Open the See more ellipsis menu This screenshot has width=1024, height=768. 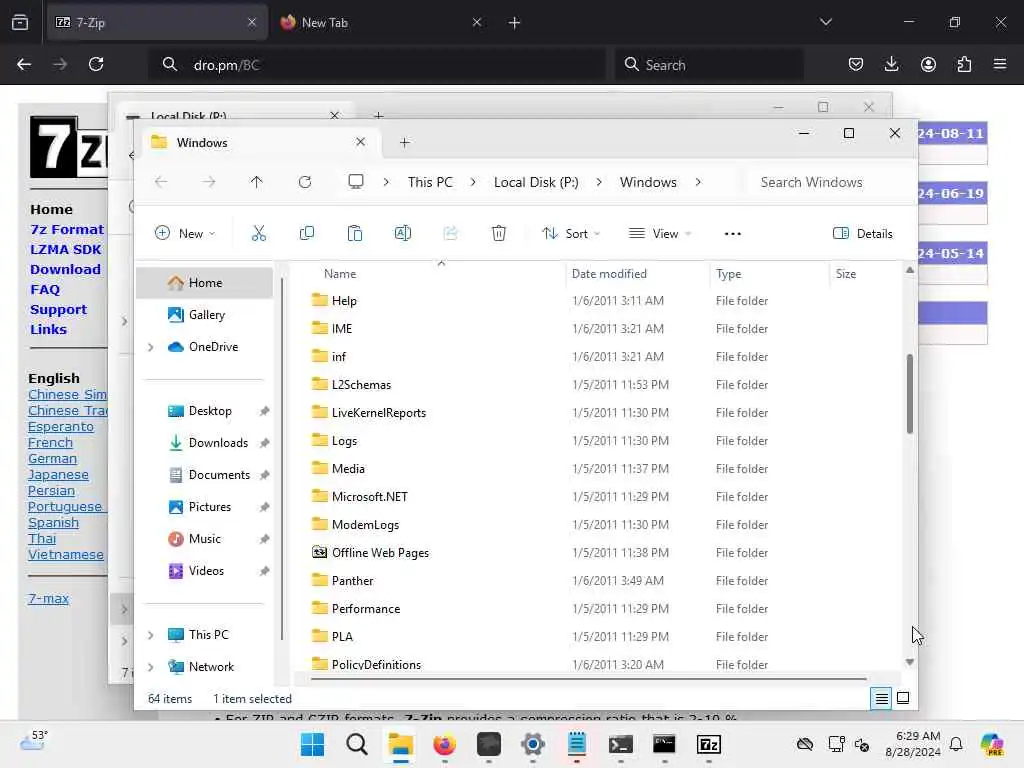point(733,234)
